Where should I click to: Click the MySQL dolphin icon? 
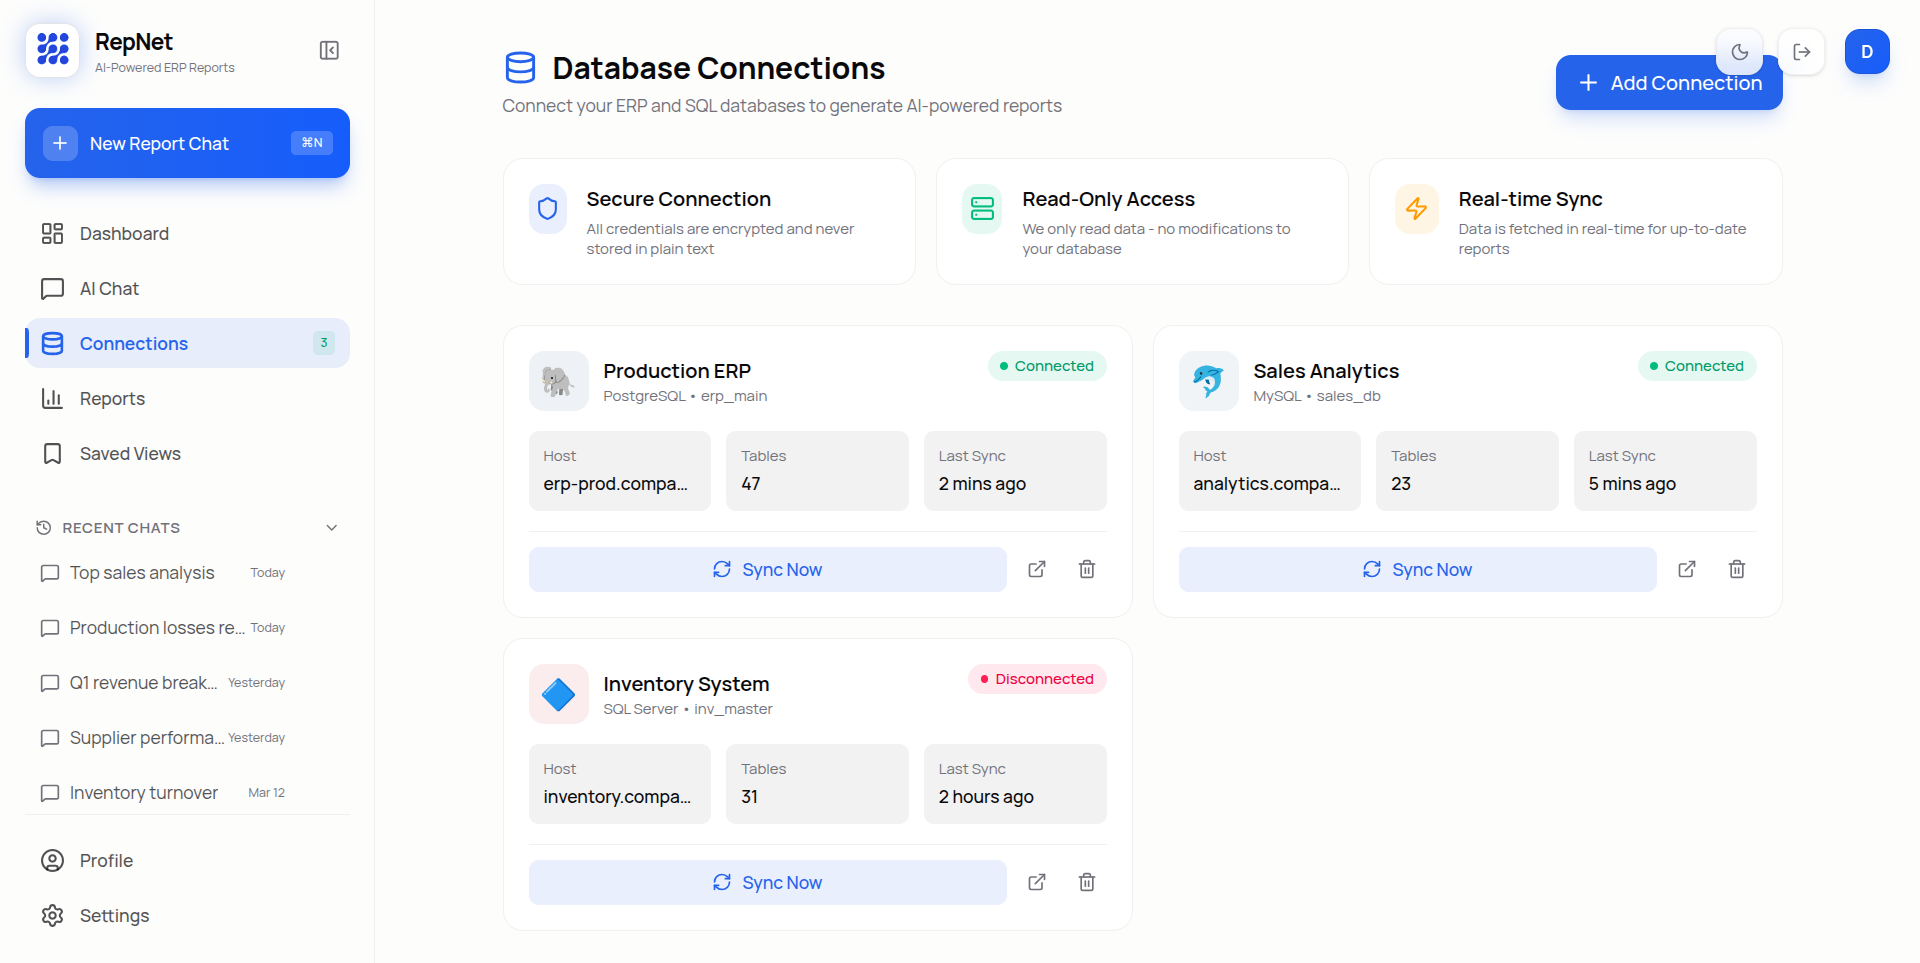point(1209,381)
